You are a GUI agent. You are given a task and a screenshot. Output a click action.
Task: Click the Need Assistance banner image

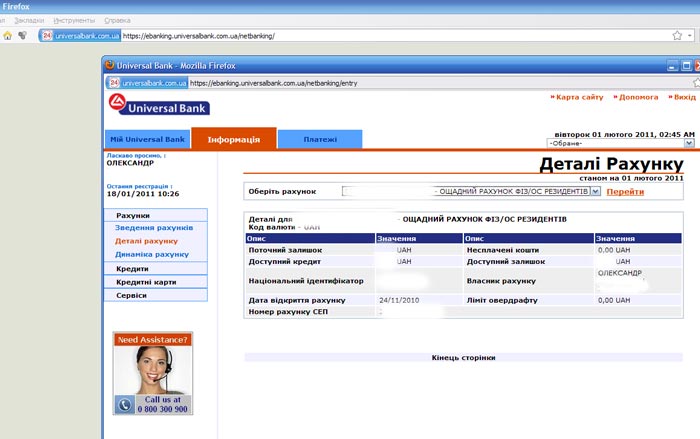tap(153, 373)
